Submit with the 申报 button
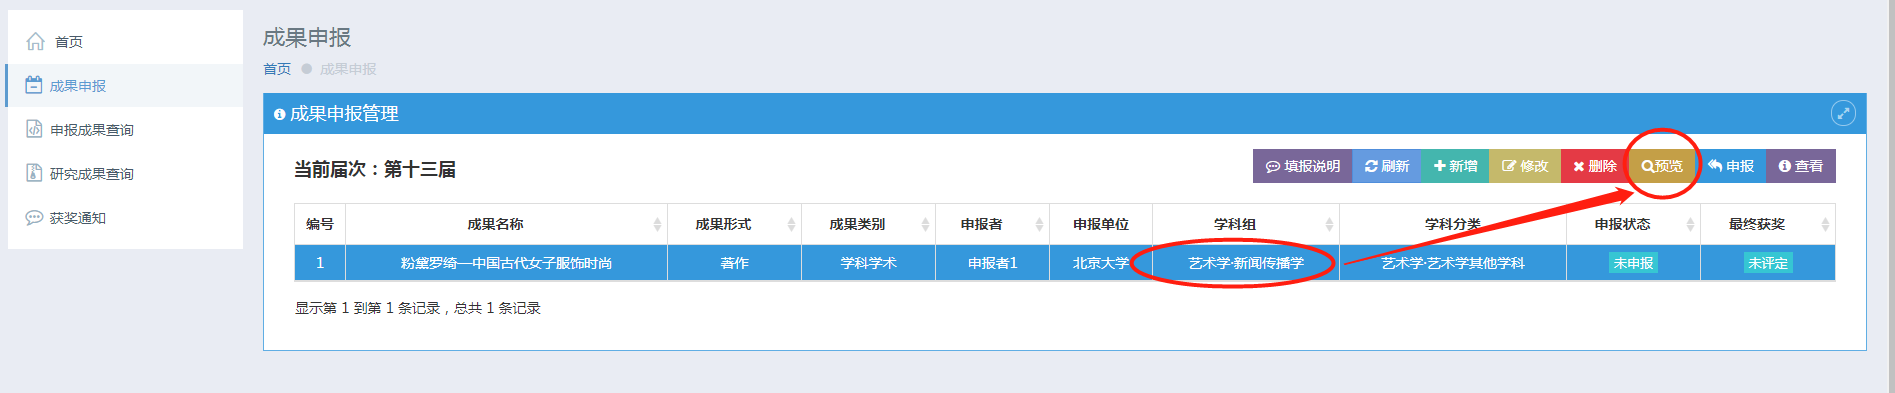This screenshot has height=393, width=1895. tap(1731, 166)
